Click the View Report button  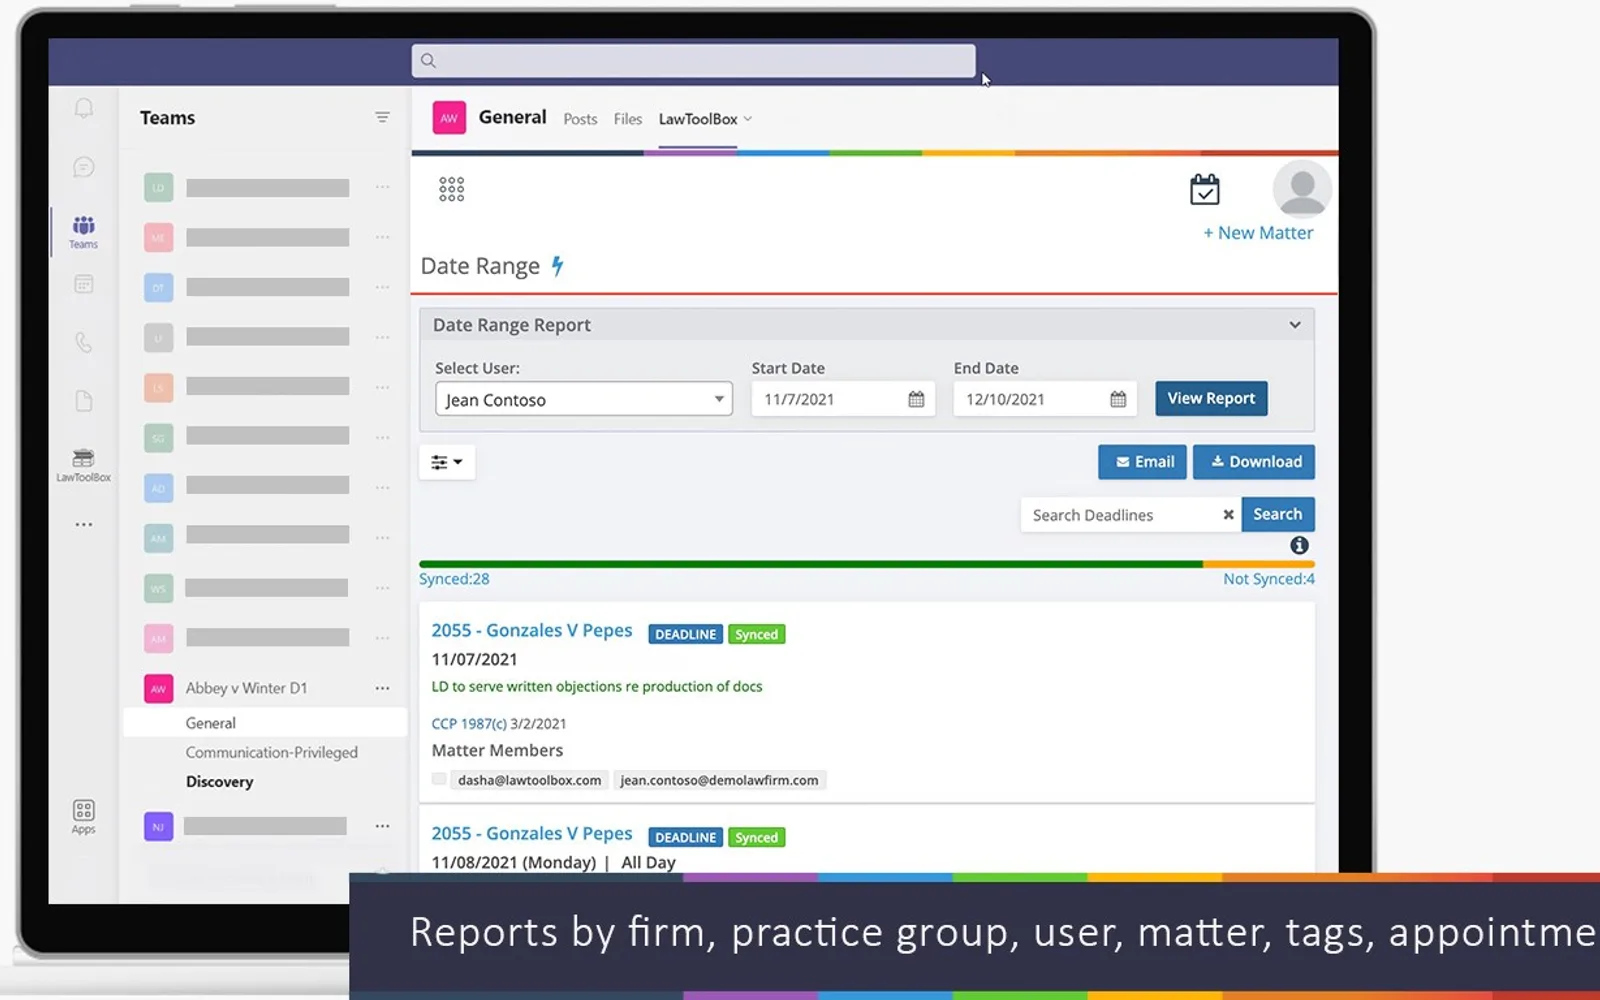1211,398
